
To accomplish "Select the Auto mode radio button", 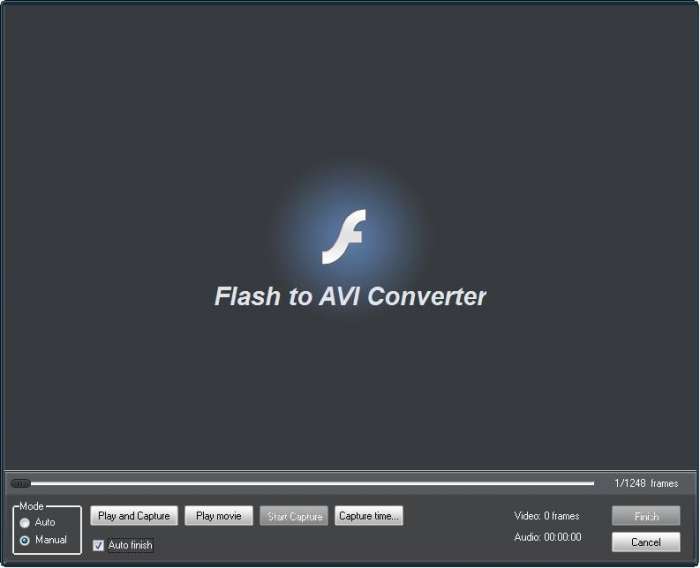I will (x=25, y=522).
